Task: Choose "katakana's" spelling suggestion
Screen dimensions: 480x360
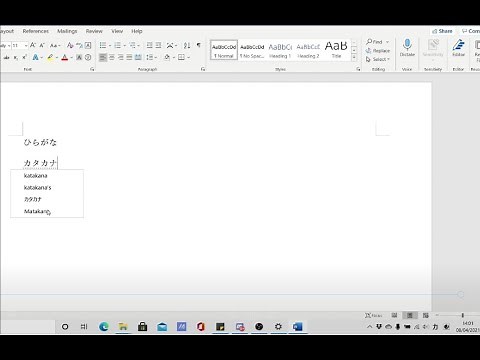Action: pyautogui.click(x=47, y=188)
